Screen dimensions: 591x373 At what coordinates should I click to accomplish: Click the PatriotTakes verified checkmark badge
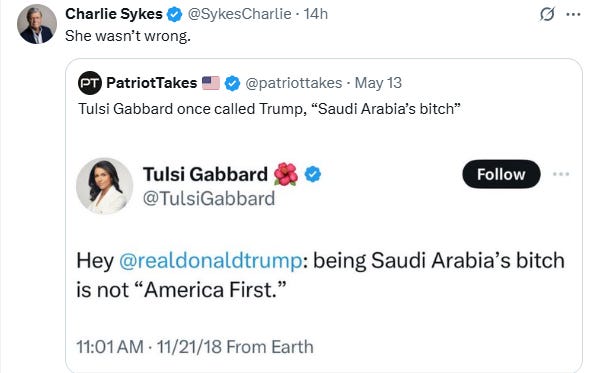click(x=232, y=83)
